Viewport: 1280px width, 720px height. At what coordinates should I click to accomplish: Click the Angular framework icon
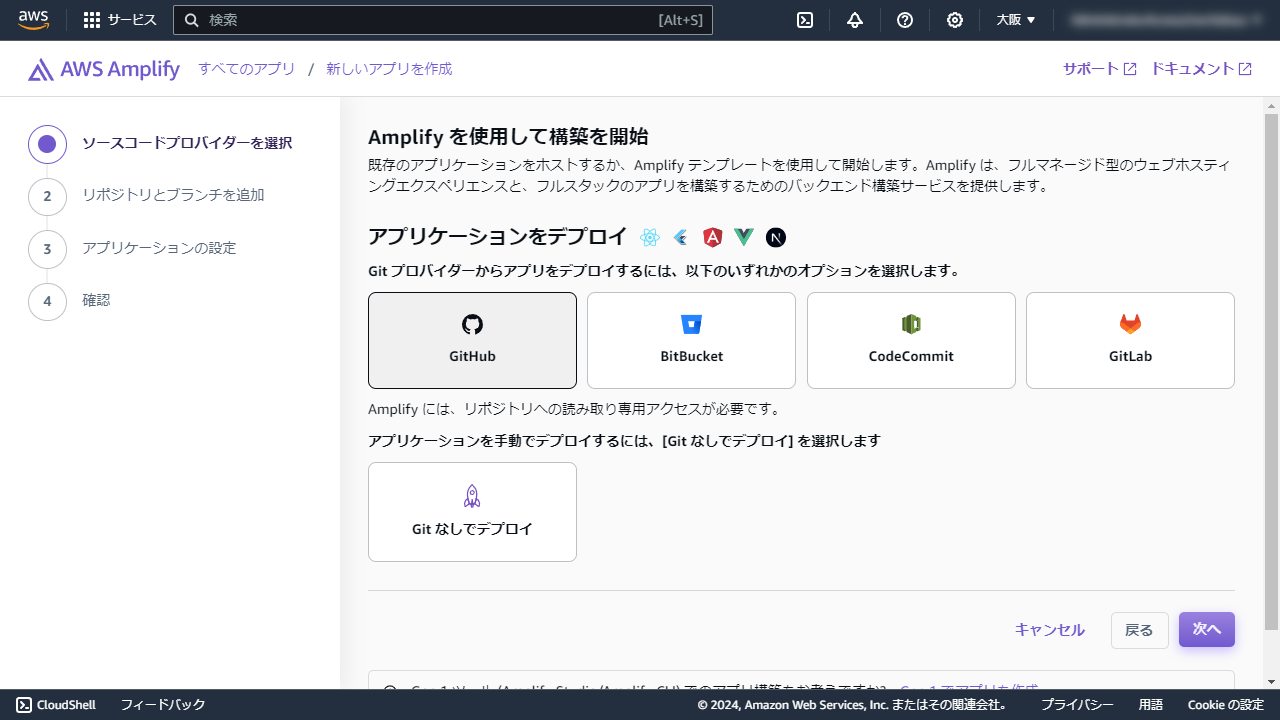coord(712,237)
